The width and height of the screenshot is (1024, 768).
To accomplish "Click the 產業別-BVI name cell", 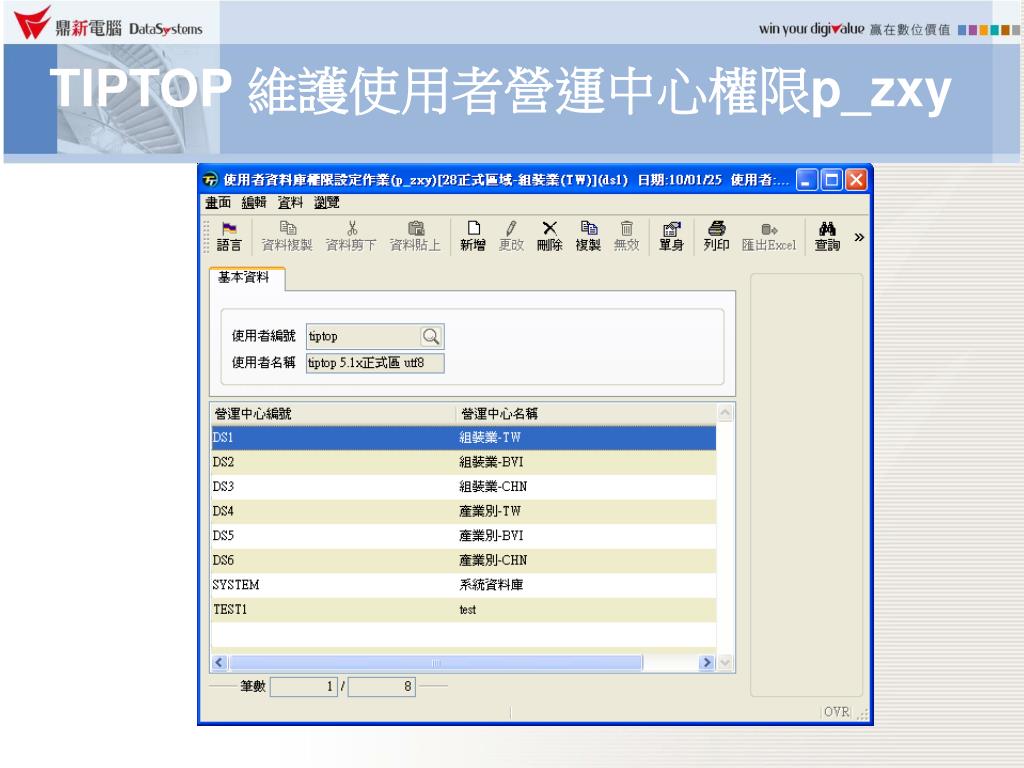I will pos(491,536).
